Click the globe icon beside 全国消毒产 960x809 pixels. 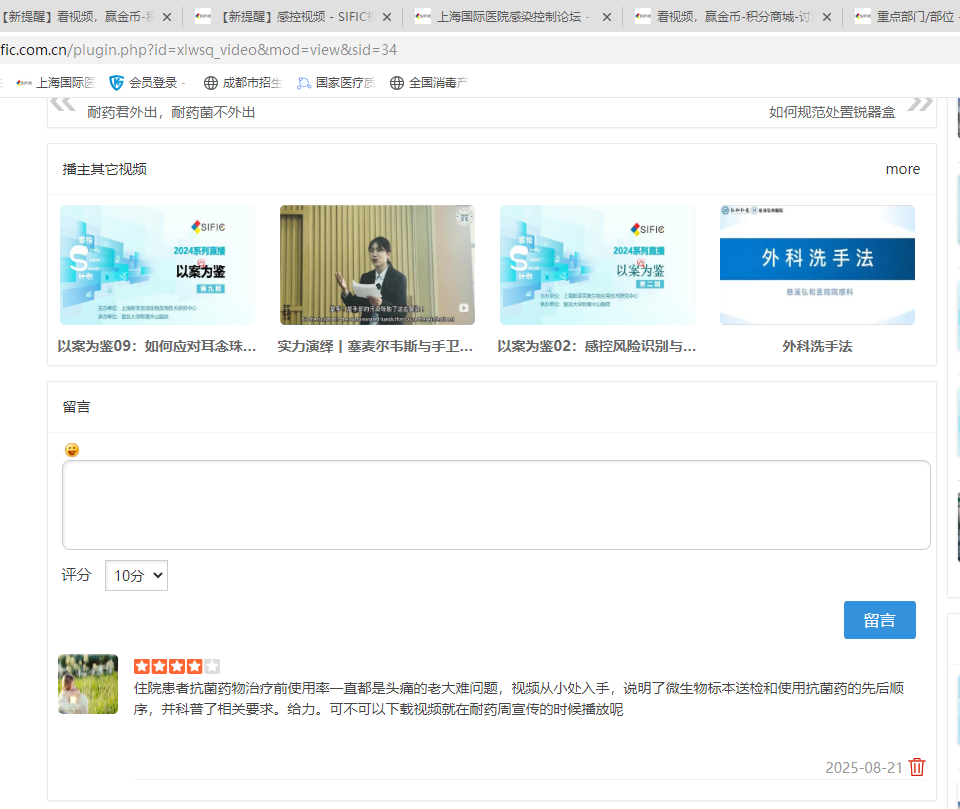point(394,83)
